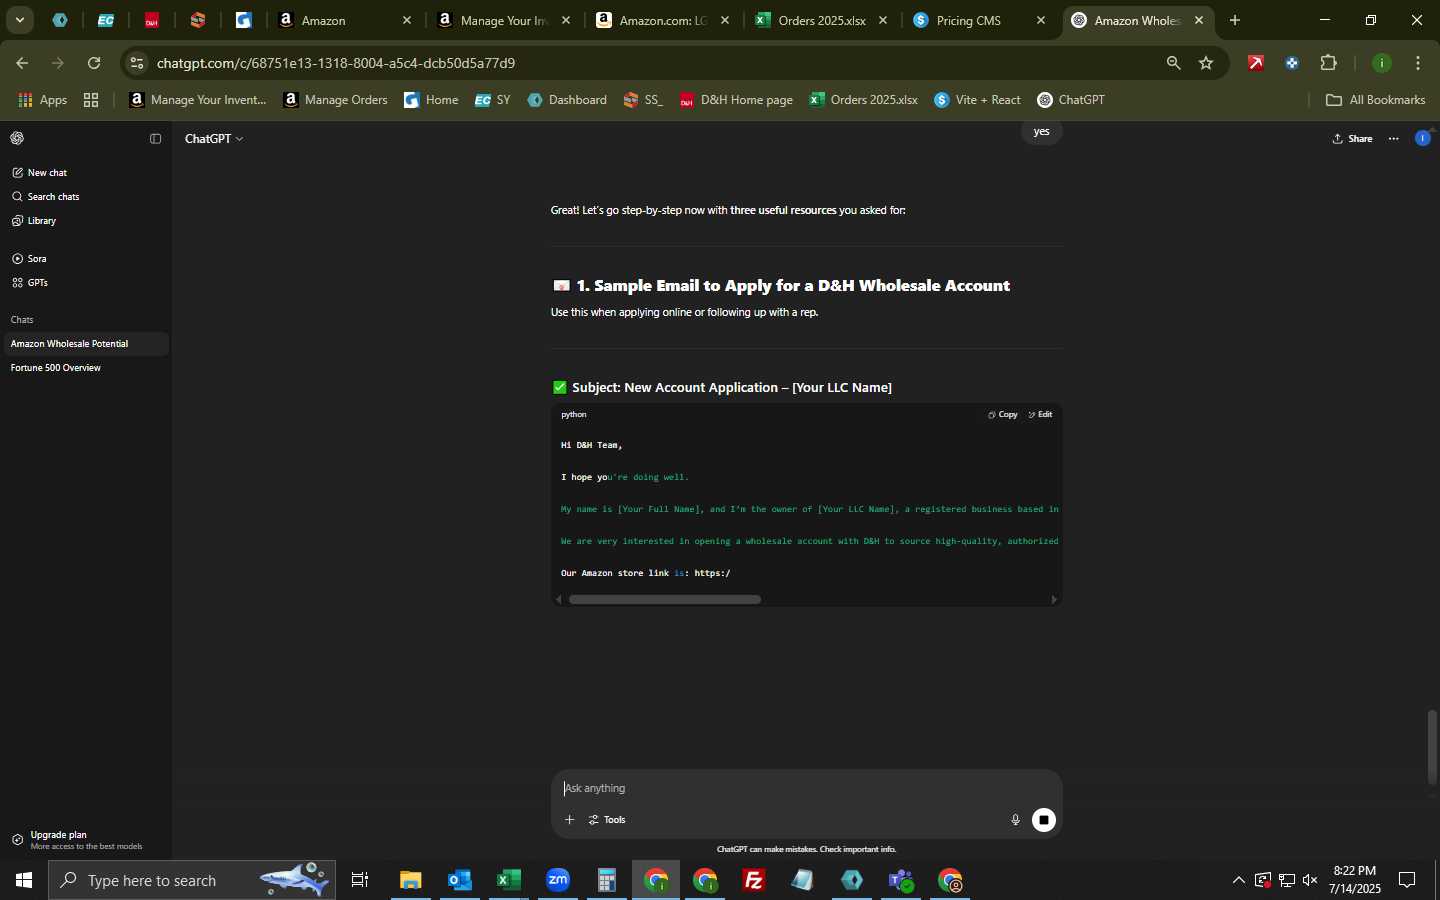Open the Chrome three-dot menu
Image resolution: width=1440 pixels, height=900 pixels.
(1418, 63)
